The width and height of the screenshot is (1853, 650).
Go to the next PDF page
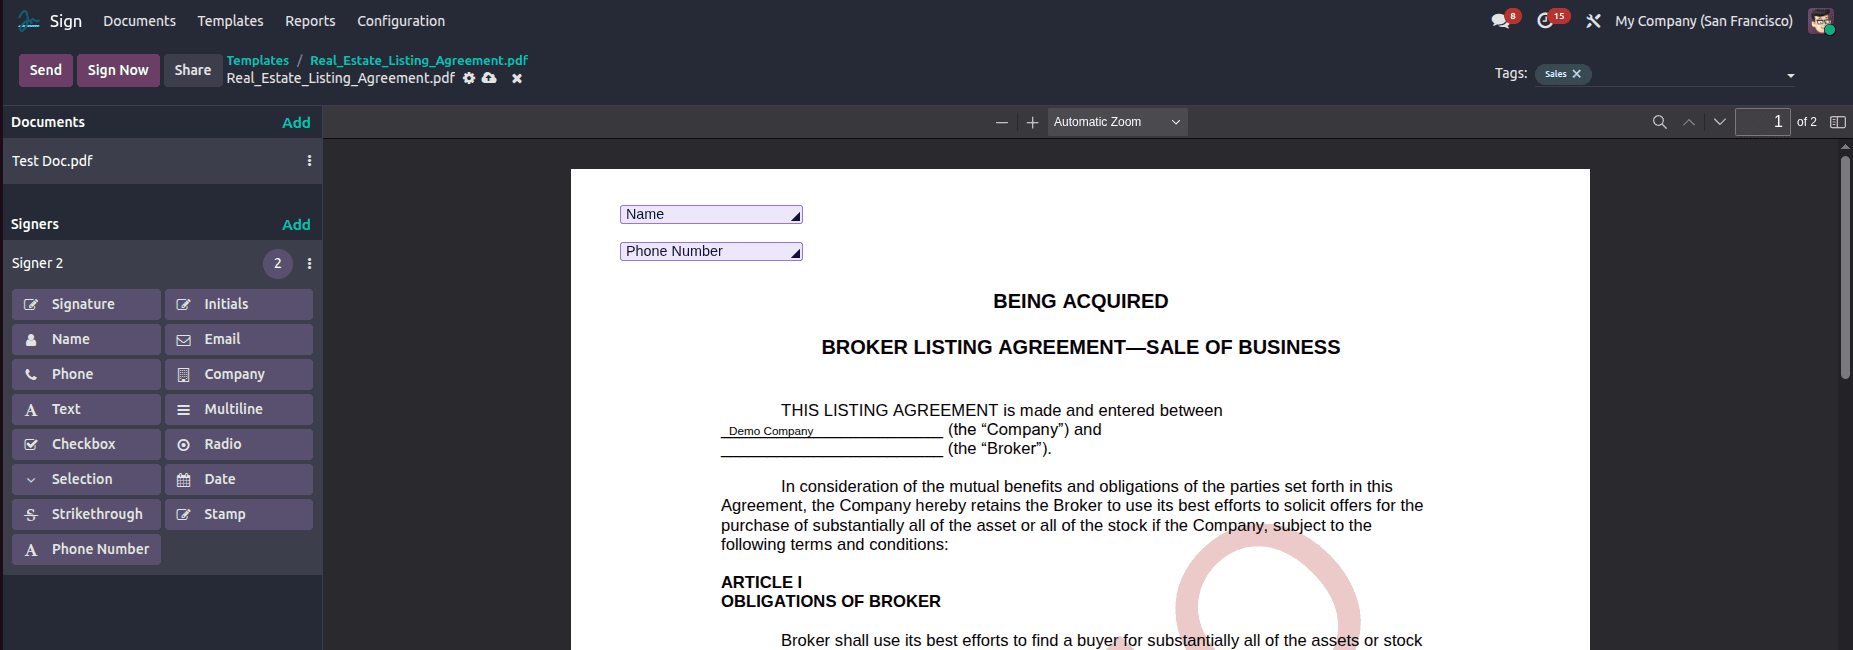[1720, 122]
